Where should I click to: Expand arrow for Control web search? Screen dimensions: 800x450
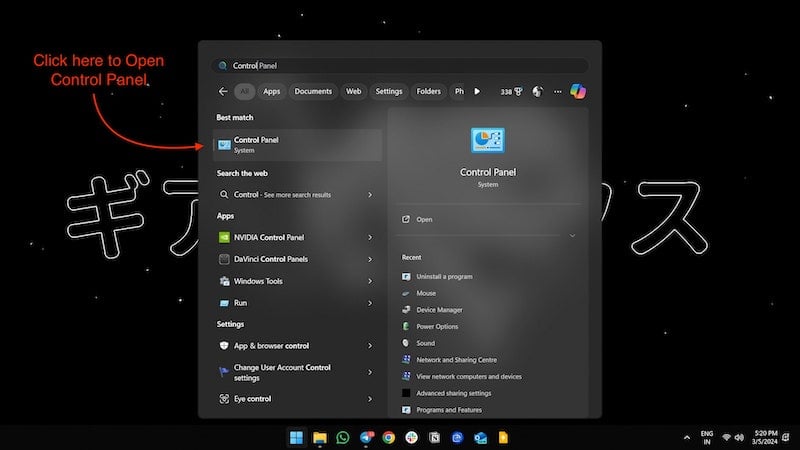tap(370, 194)
